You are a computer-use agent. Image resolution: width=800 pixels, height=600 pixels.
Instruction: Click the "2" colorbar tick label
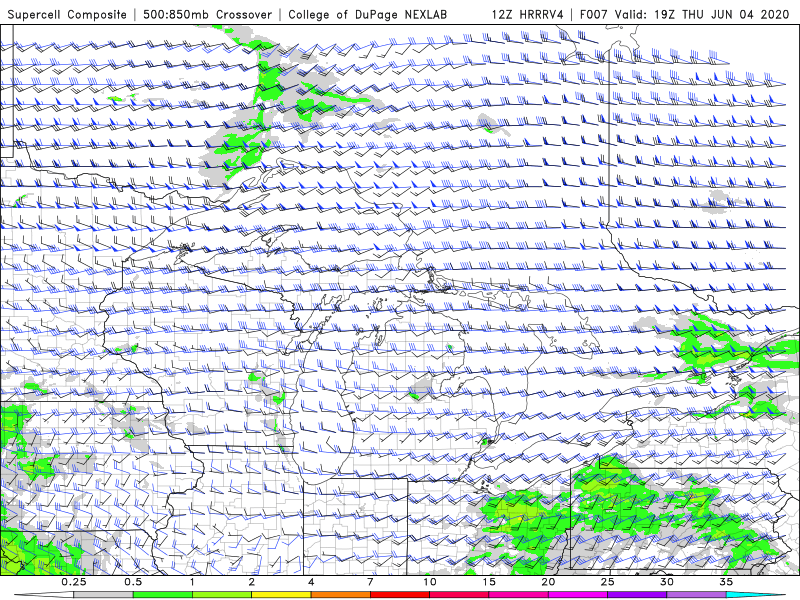point(252,582)
